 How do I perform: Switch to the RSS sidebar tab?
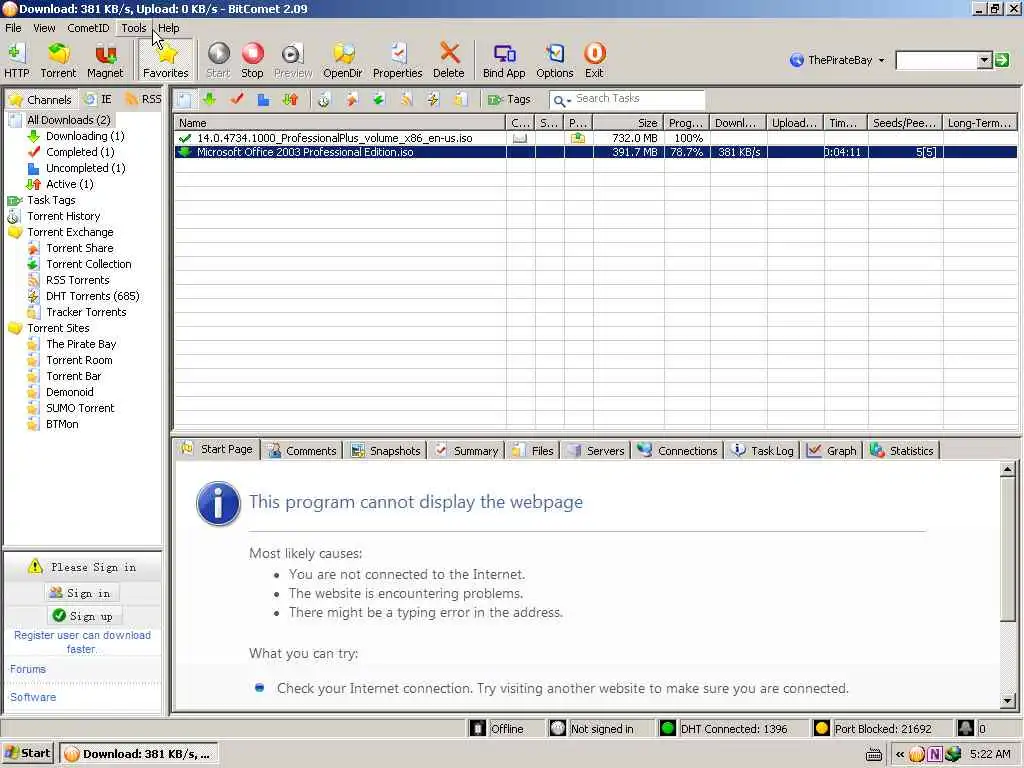click(x=143, y=99)
